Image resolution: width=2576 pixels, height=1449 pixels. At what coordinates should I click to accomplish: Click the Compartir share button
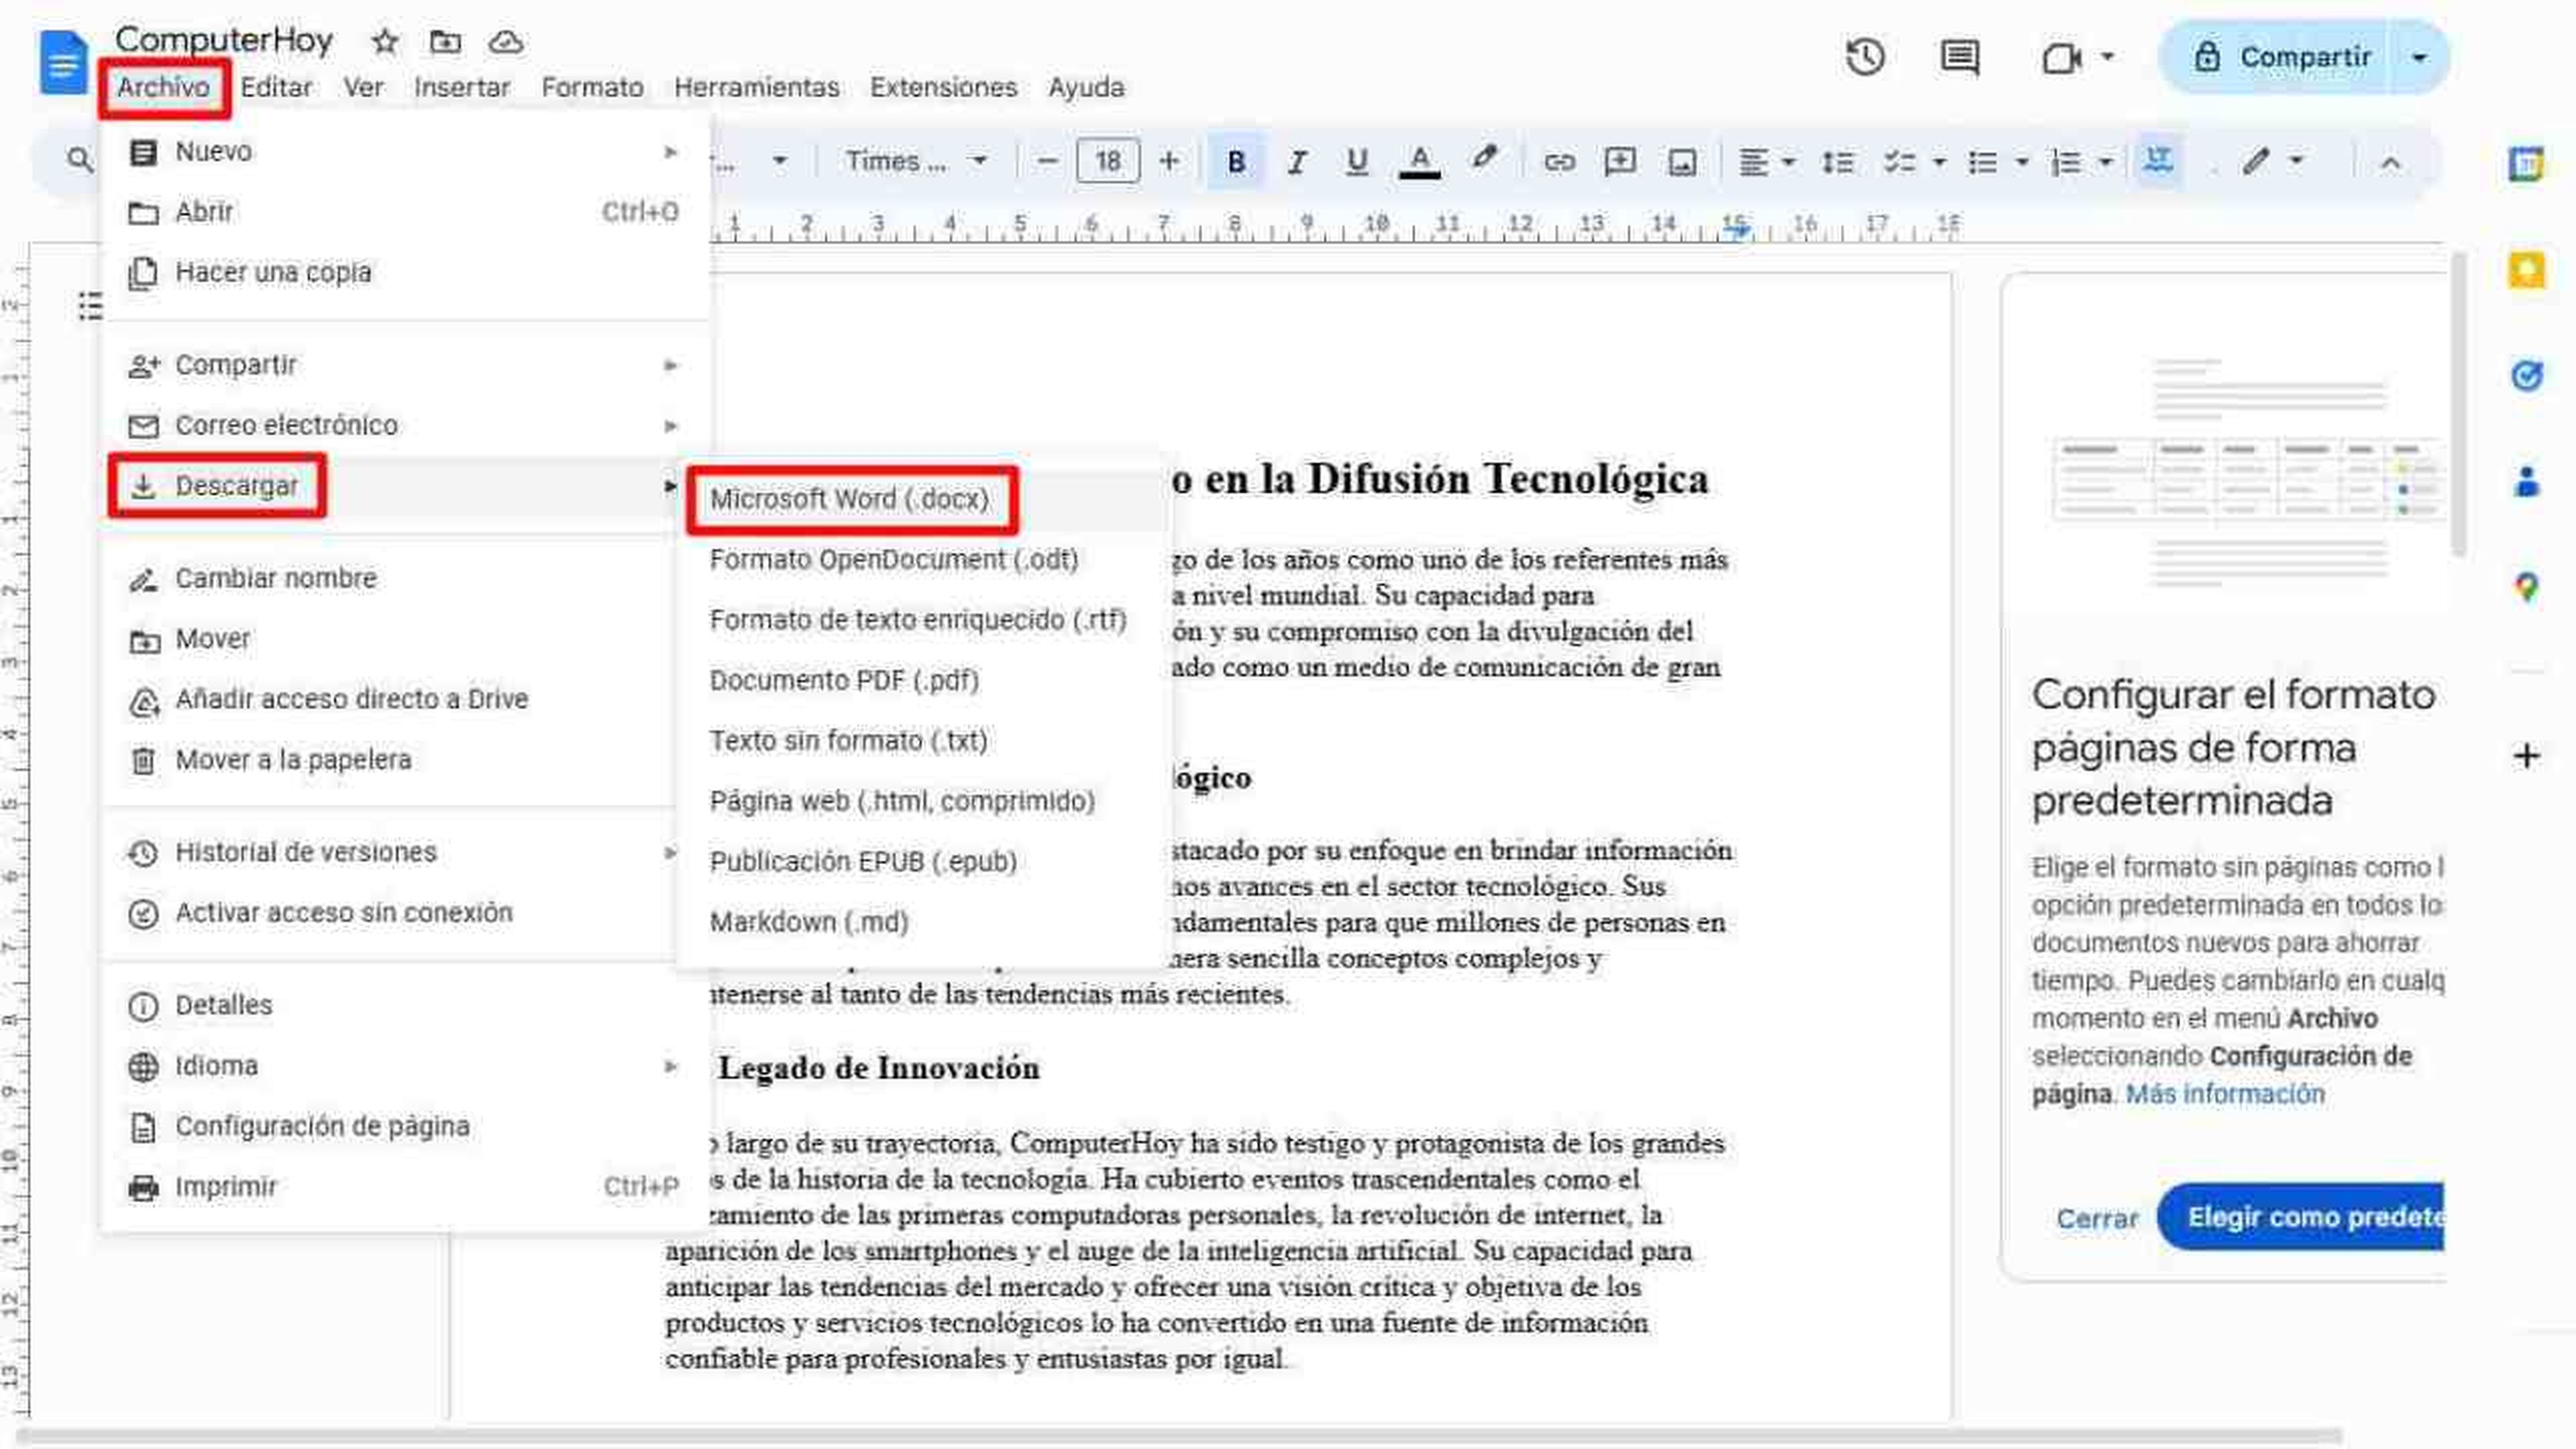(x=2279, y=57)
